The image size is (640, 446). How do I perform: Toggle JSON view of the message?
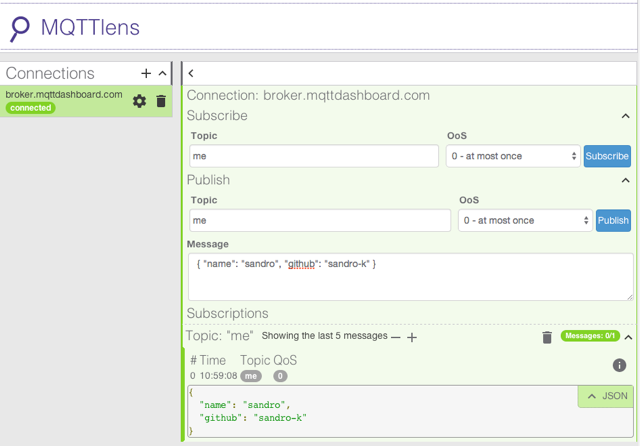click(606, 396)
